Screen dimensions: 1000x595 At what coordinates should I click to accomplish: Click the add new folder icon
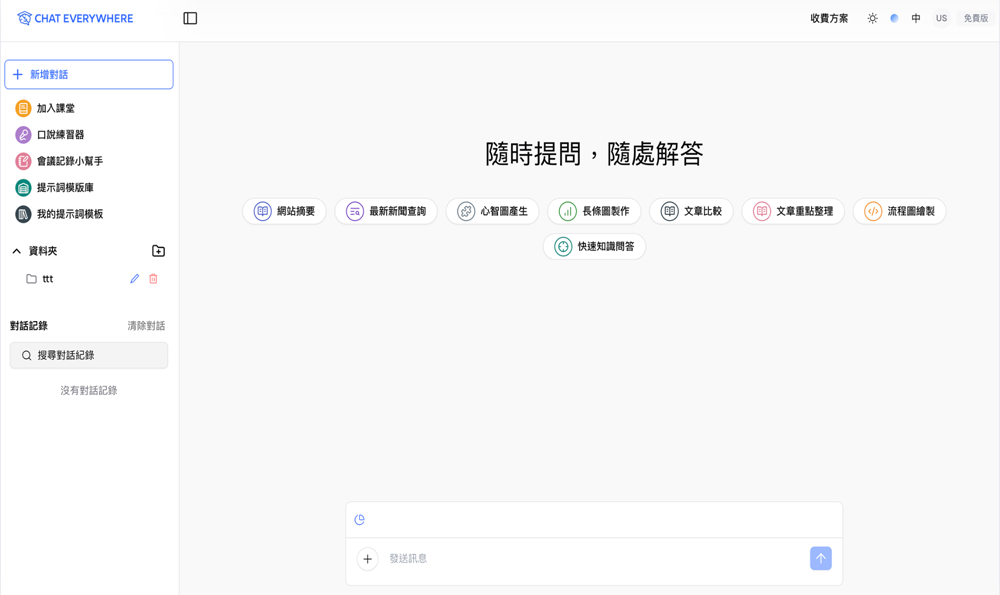158,251
